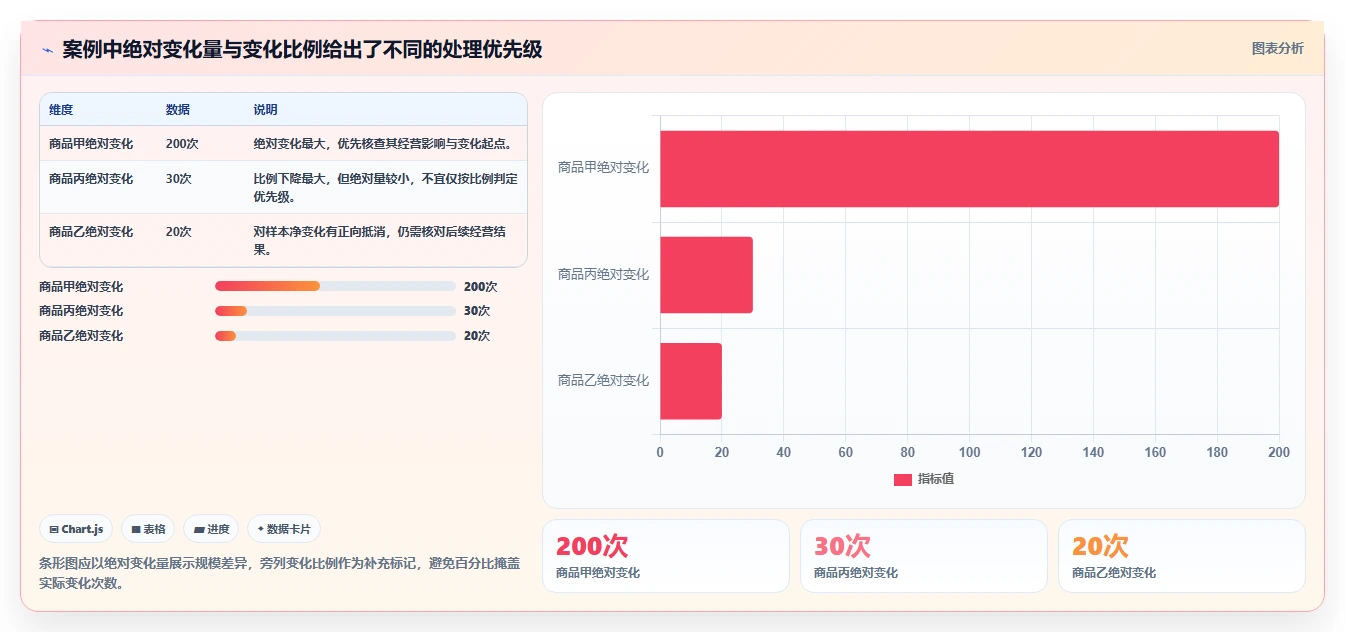Click x-axis tick label 100
This screenshot has height=632, width=1345.
tap(969, 453)
